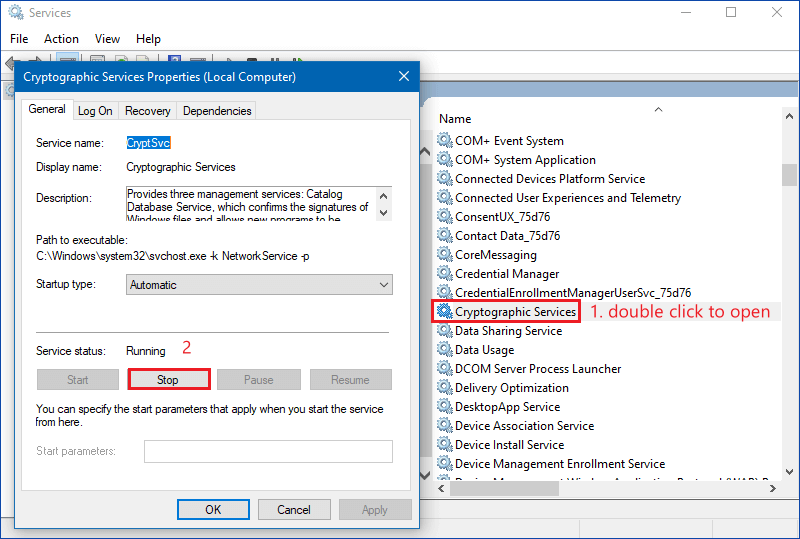Click gear icon of COM+ System Application

tap(445, 159)
